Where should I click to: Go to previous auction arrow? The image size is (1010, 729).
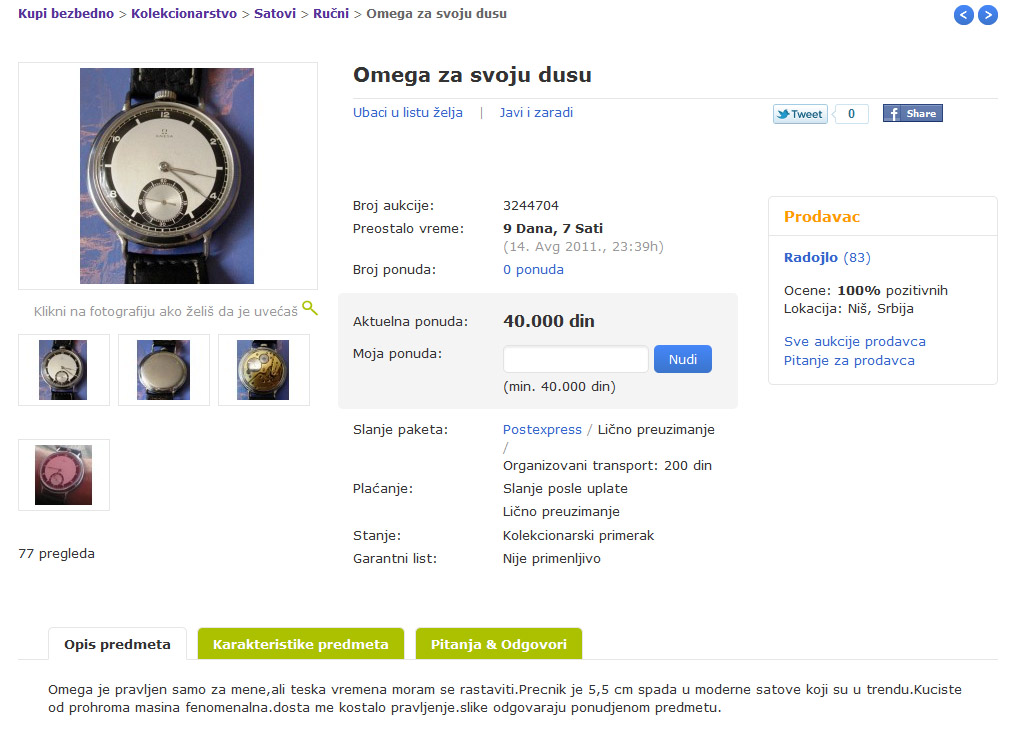963,15
